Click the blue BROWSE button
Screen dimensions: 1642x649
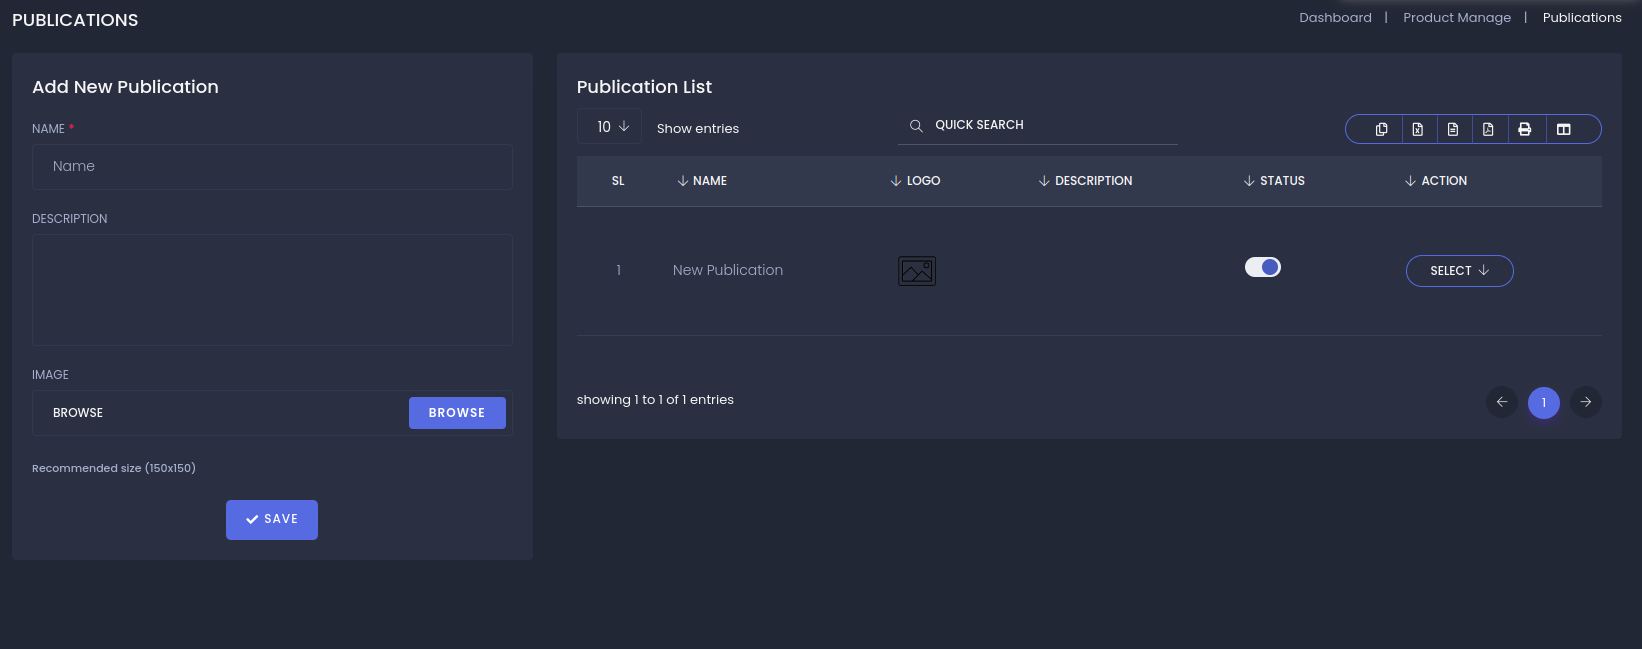point(457,413)
